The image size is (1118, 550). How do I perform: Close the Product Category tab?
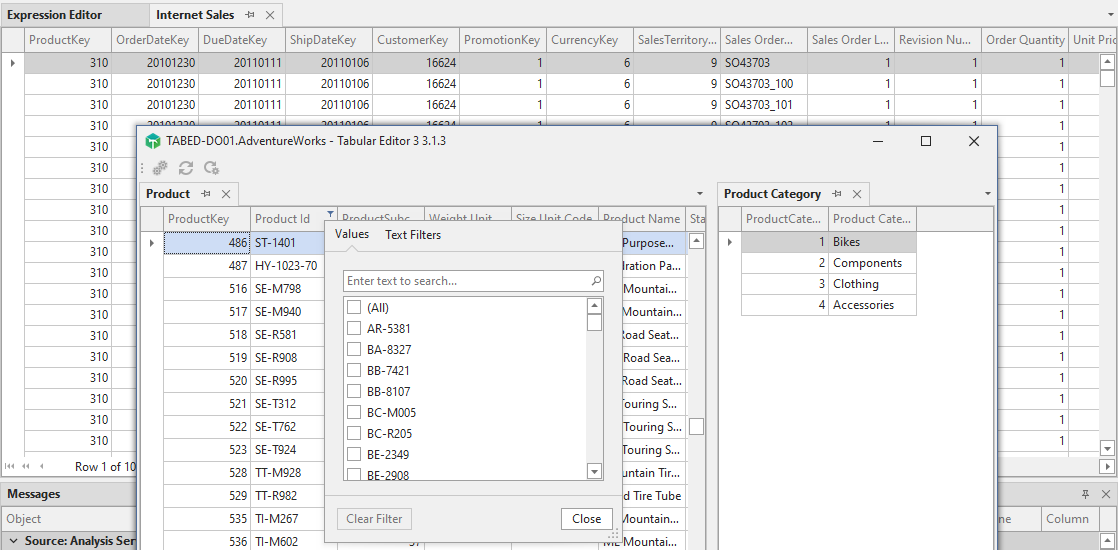(857, 194)
